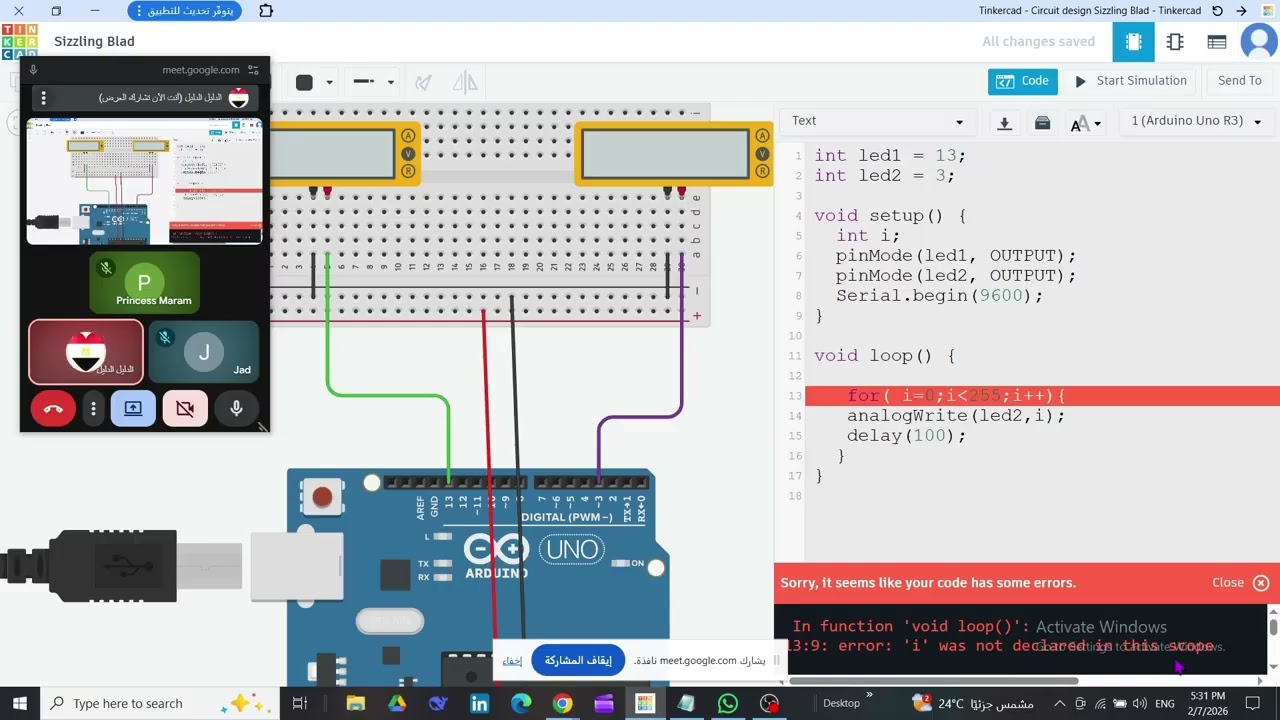The height and width of the screenshot is (720, 1280).
Task: Open WhatsApp from taskbar
Action: click(727, 703)
